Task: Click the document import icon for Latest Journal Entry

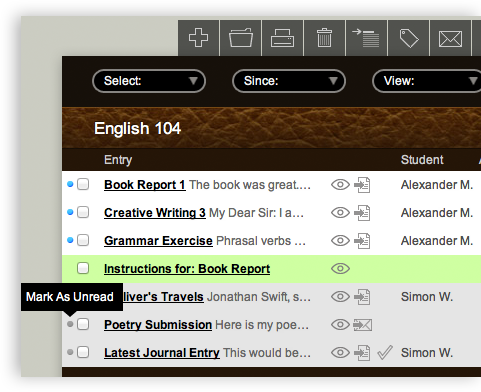Action: click(362, 353)
